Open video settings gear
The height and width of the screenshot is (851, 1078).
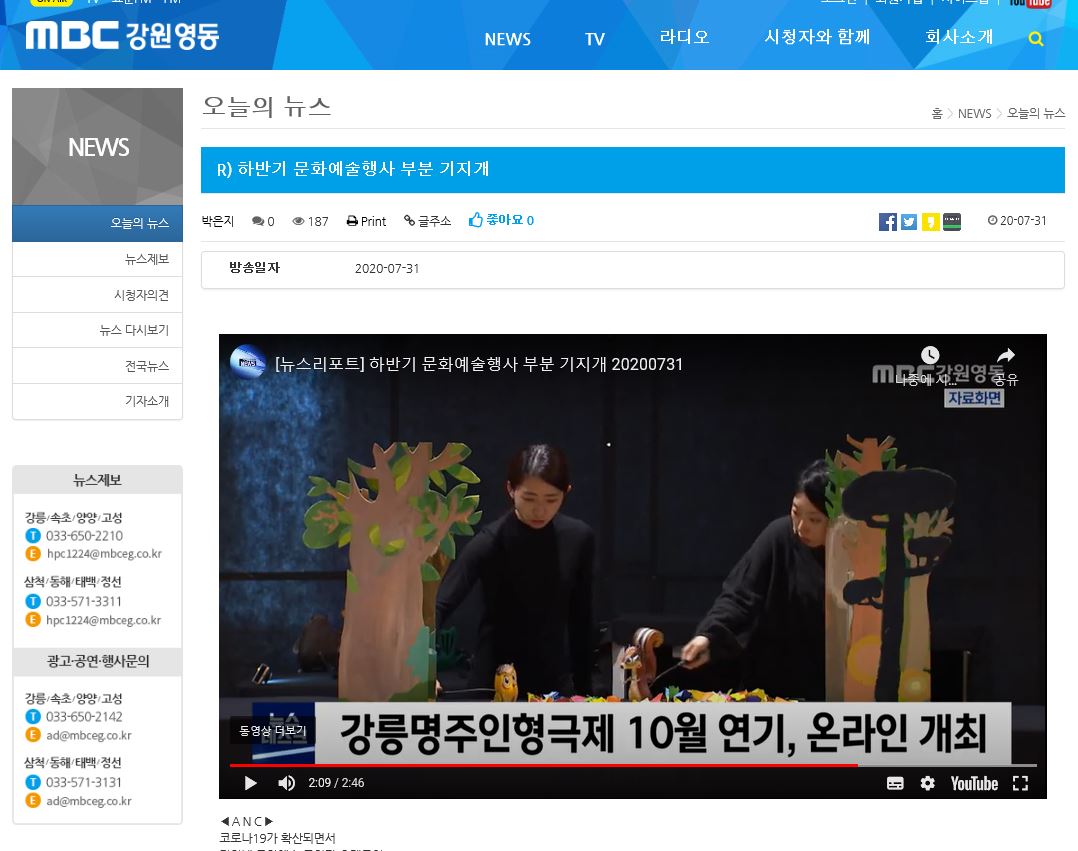click(927, 784)
